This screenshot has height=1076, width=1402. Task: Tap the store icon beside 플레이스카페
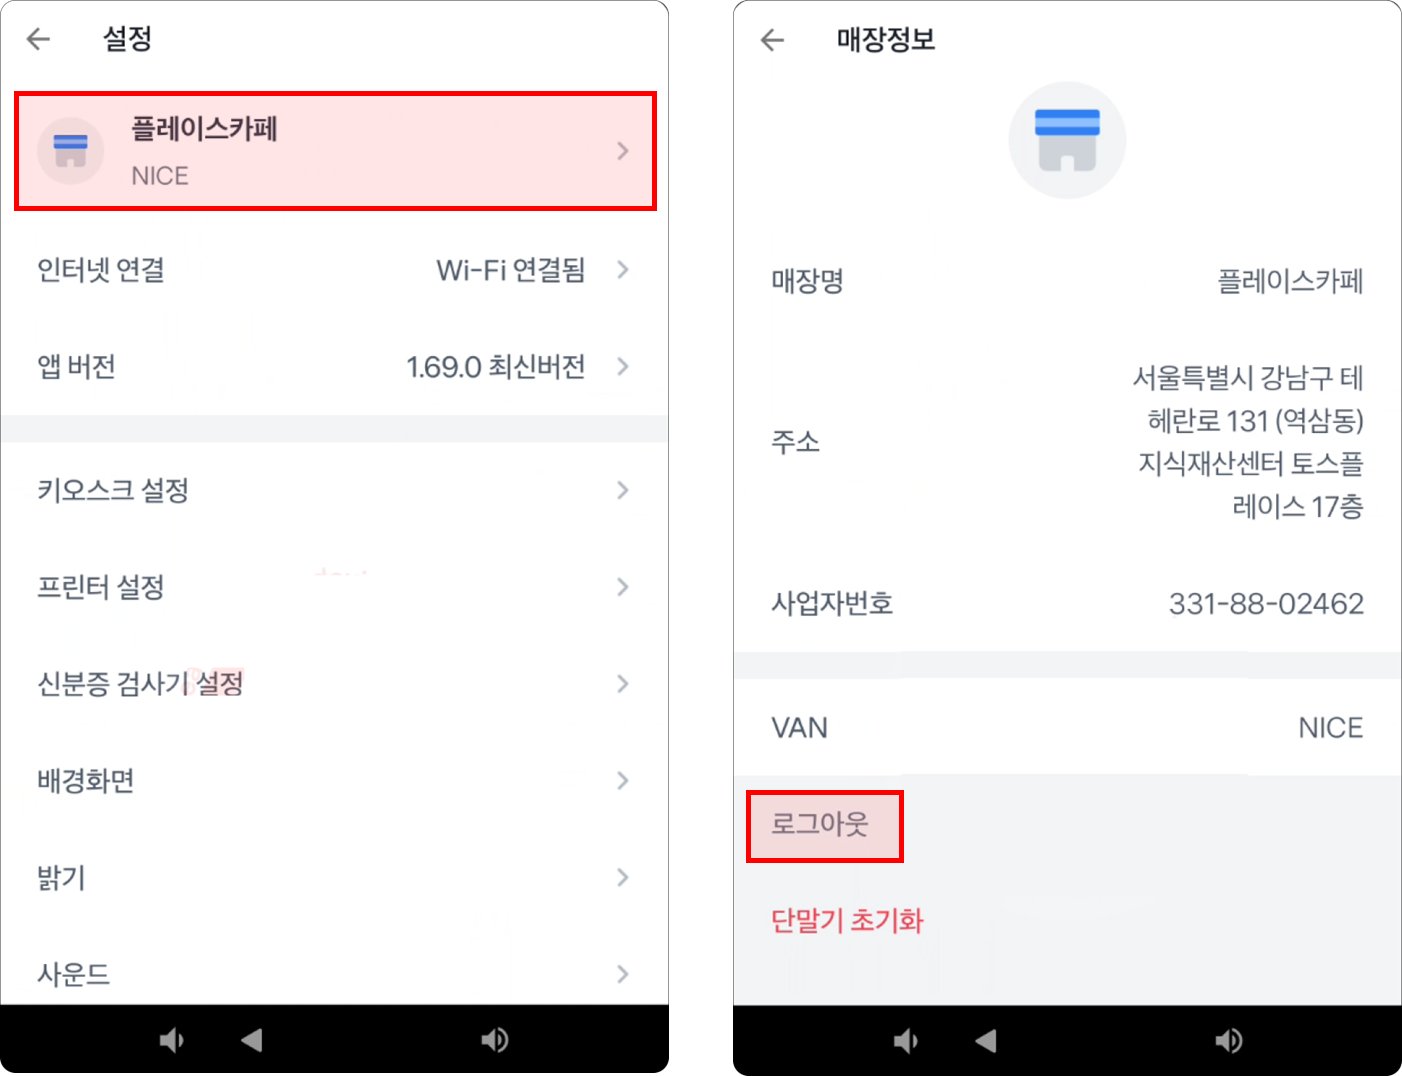pos(70,151)
